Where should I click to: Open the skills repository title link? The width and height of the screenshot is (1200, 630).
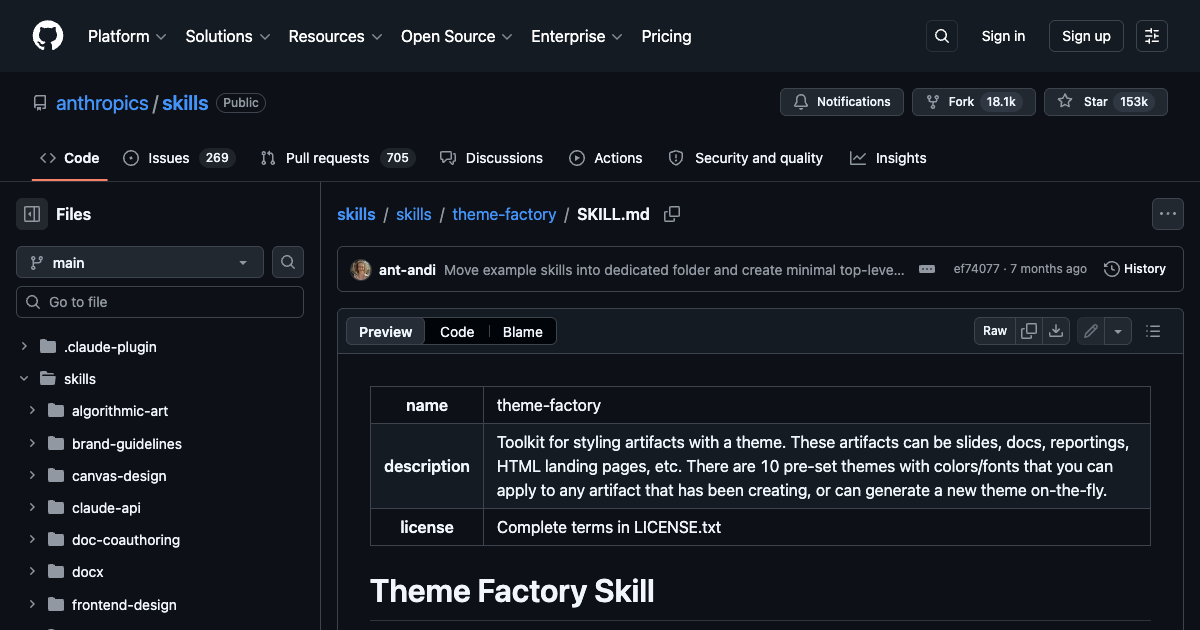(x=185, y=103)
